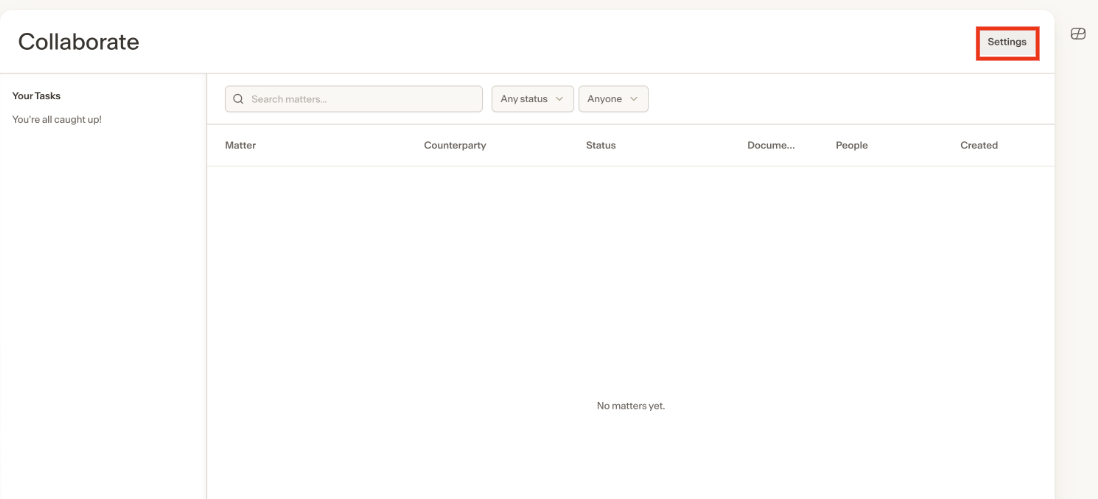Click the People column header
The height and width of the screenshot is (499, 1098).
click(x=852, y=146)
